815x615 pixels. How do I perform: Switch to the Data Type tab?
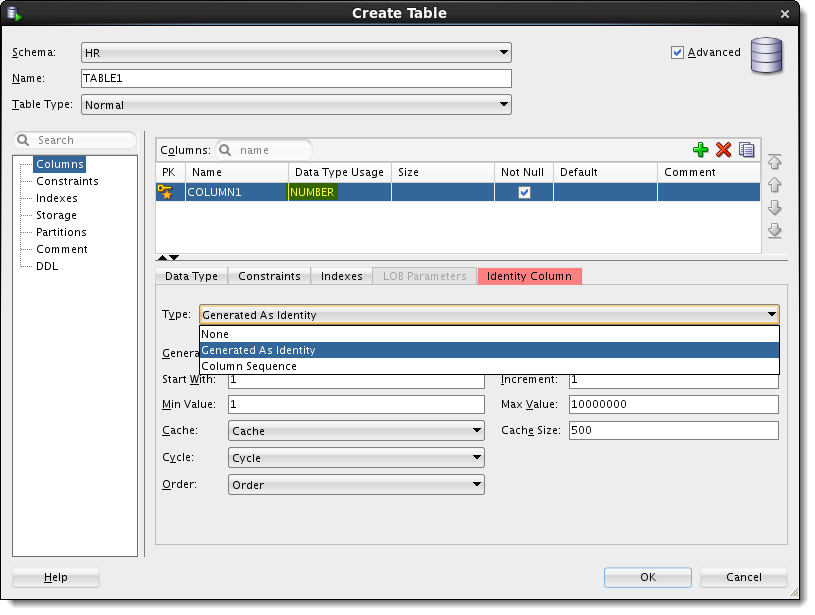[x=191, y=276]
